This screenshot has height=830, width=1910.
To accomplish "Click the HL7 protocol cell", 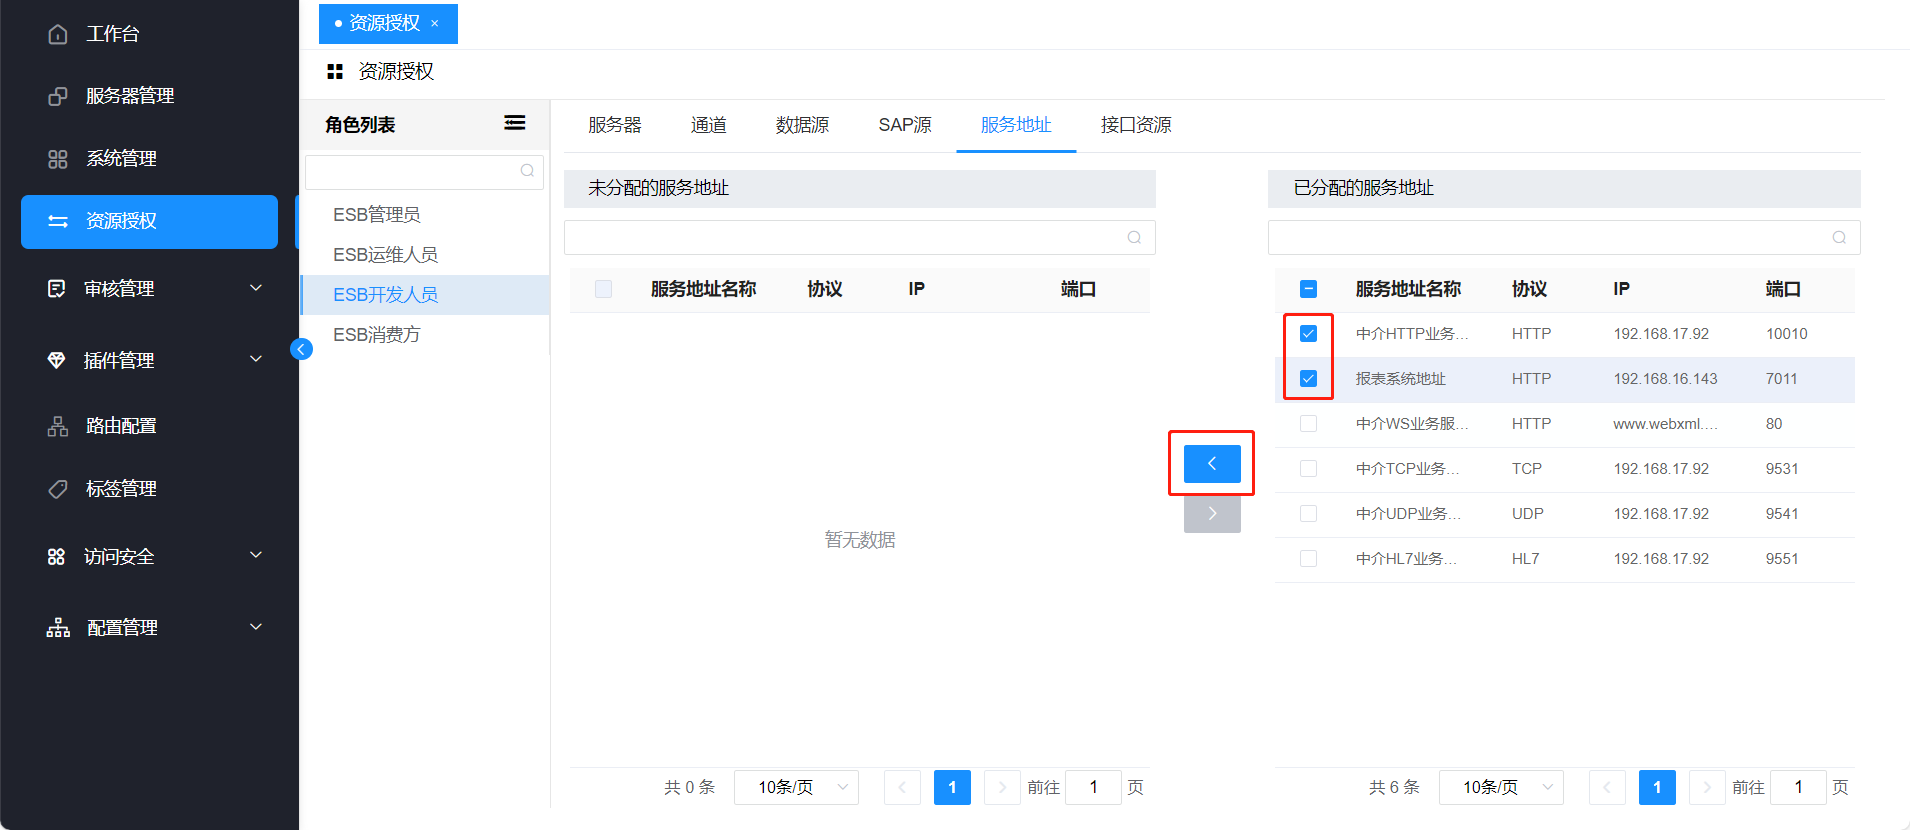I will coord(1525,559).
